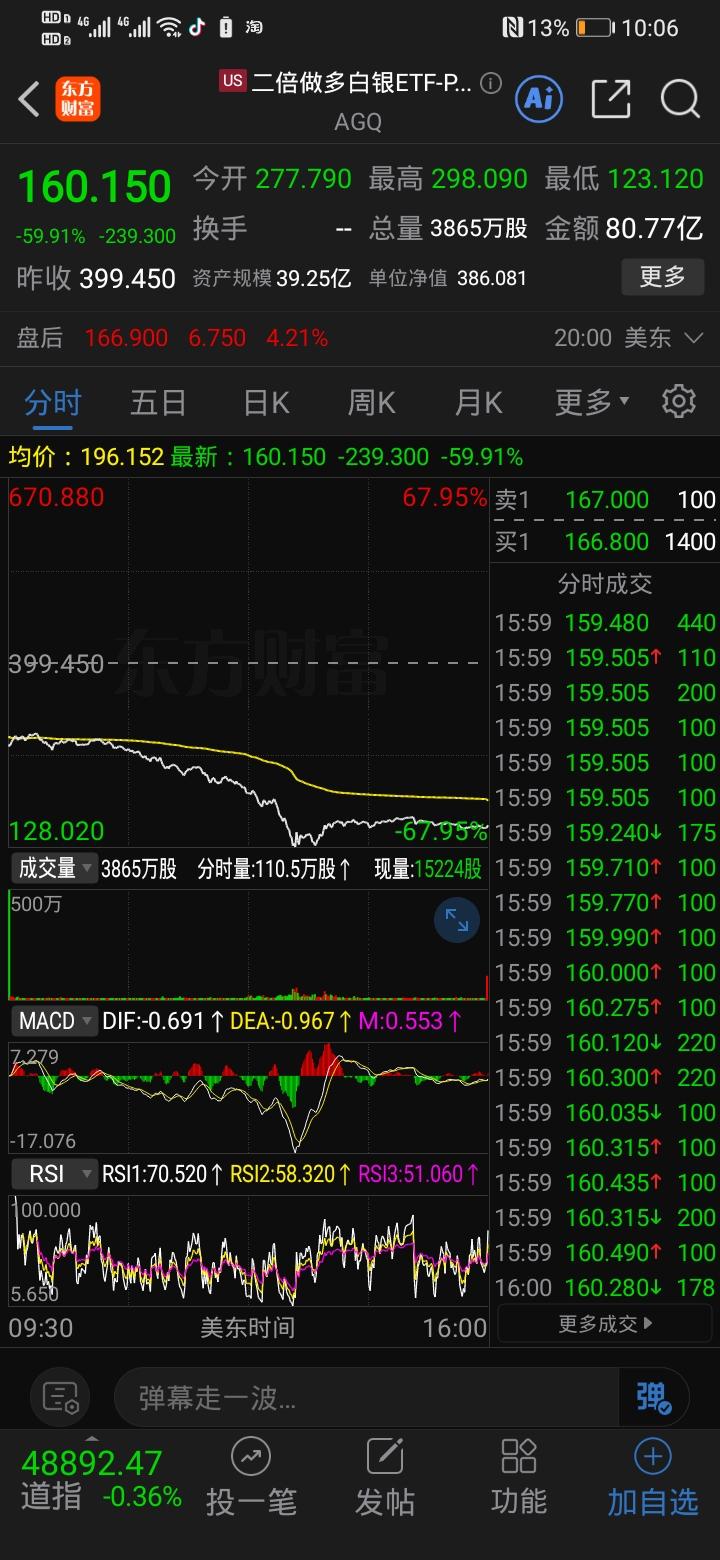Open the 道指 index ticker 48892.47
Viewport: 720px width, 1560px height.
click(x=101, y=1479)
